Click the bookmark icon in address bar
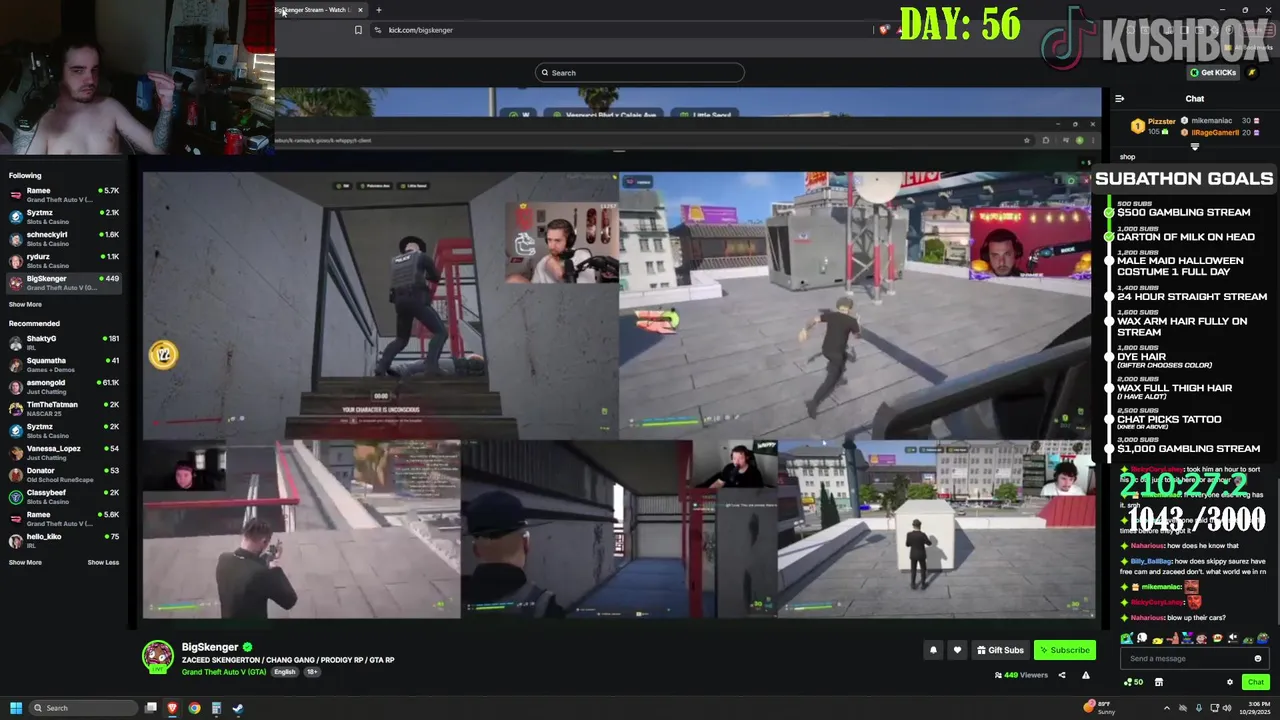Viewport: 1280px width, 720px height. pos(358,30)
